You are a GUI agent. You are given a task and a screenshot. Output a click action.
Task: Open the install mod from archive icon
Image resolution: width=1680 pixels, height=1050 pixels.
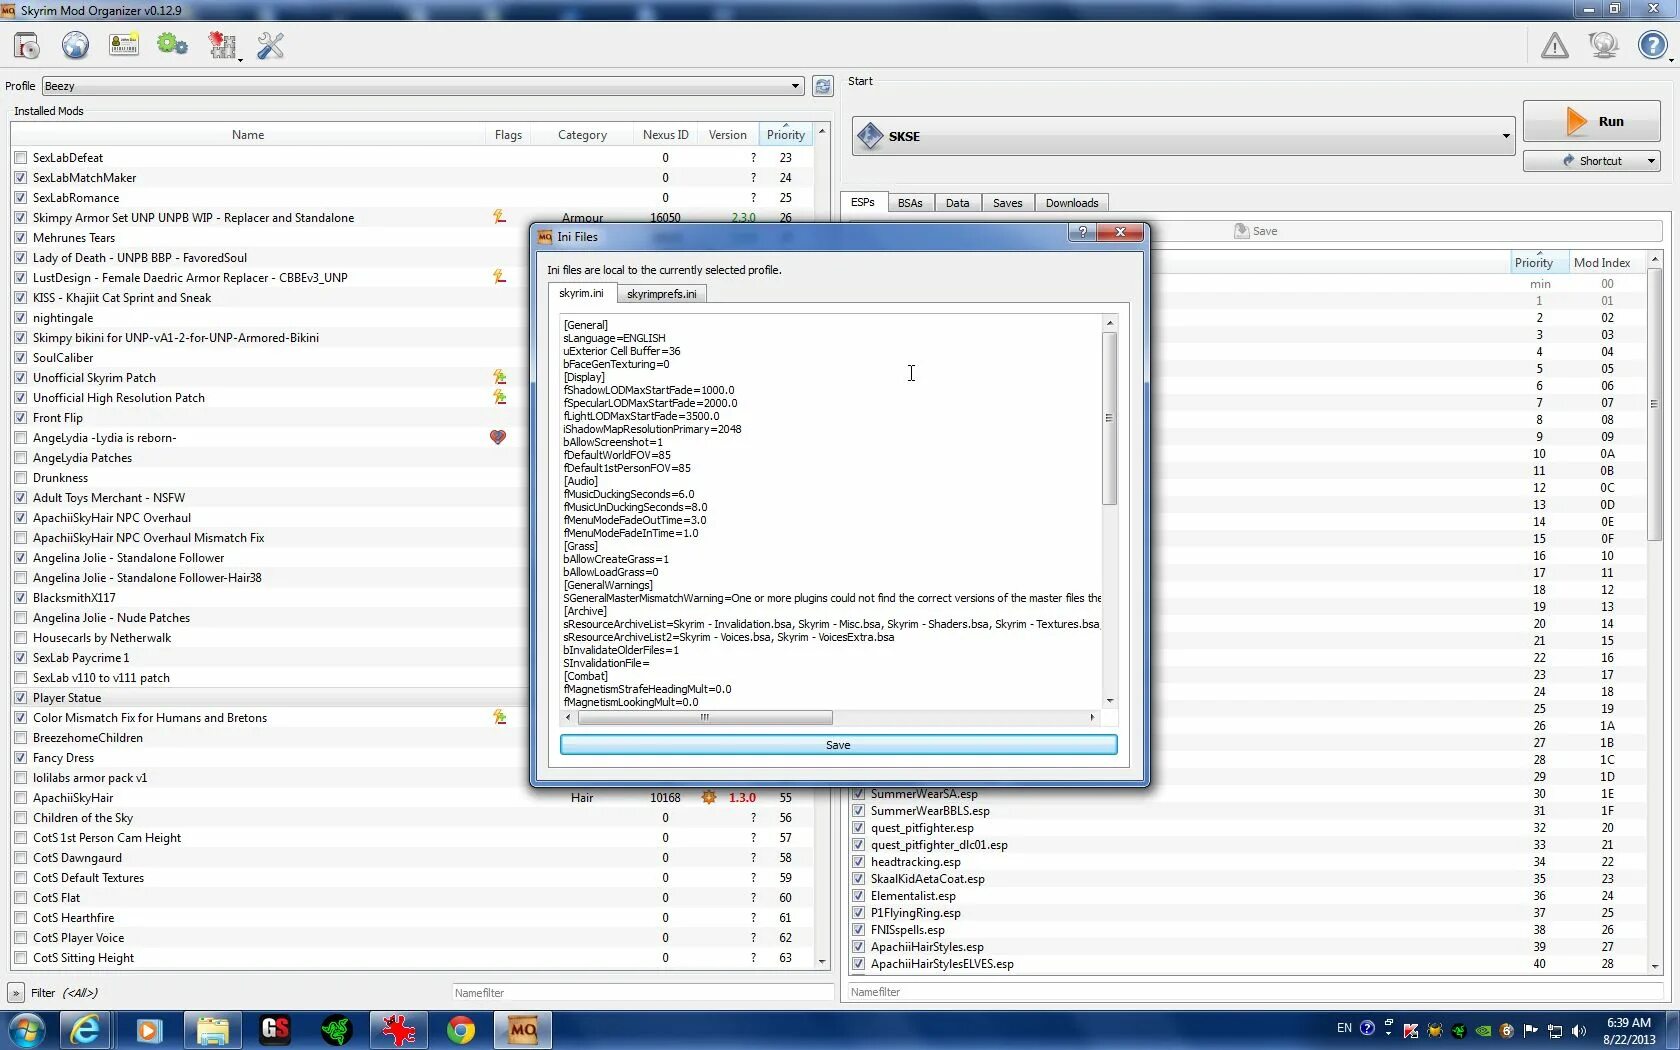point(26,46)
